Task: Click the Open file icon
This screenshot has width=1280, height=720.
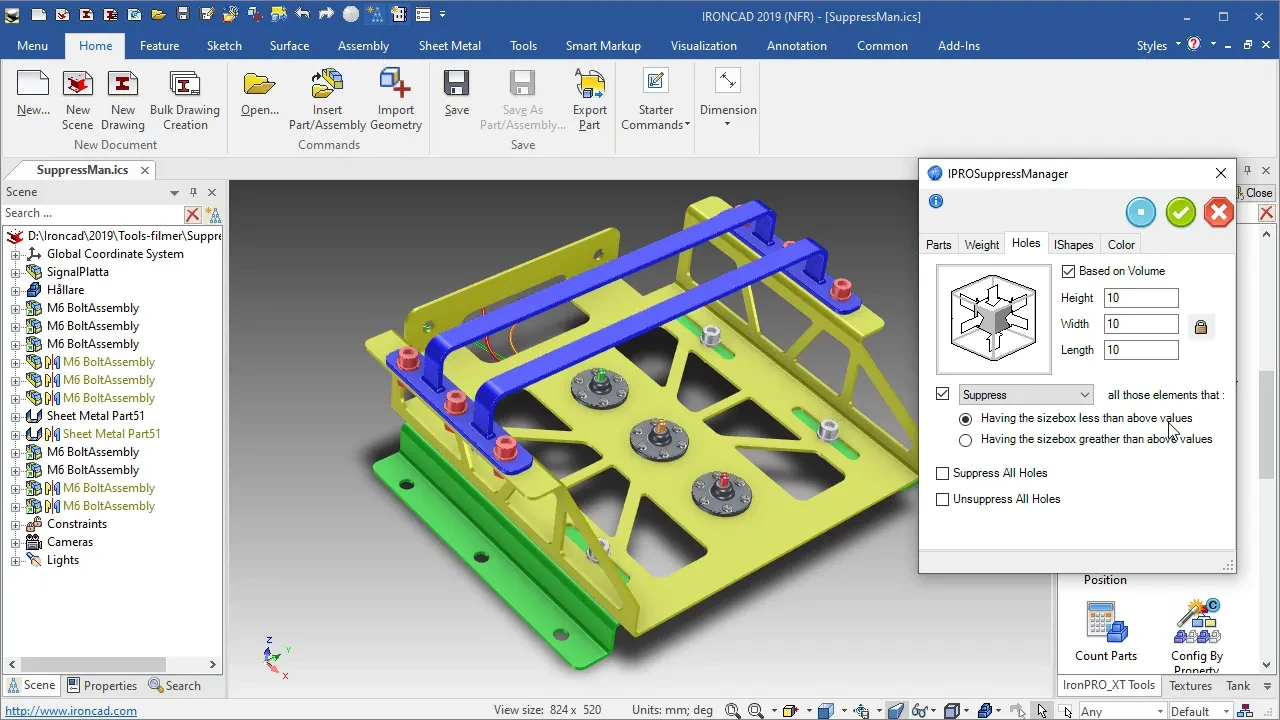Action: tap(259, 84)
